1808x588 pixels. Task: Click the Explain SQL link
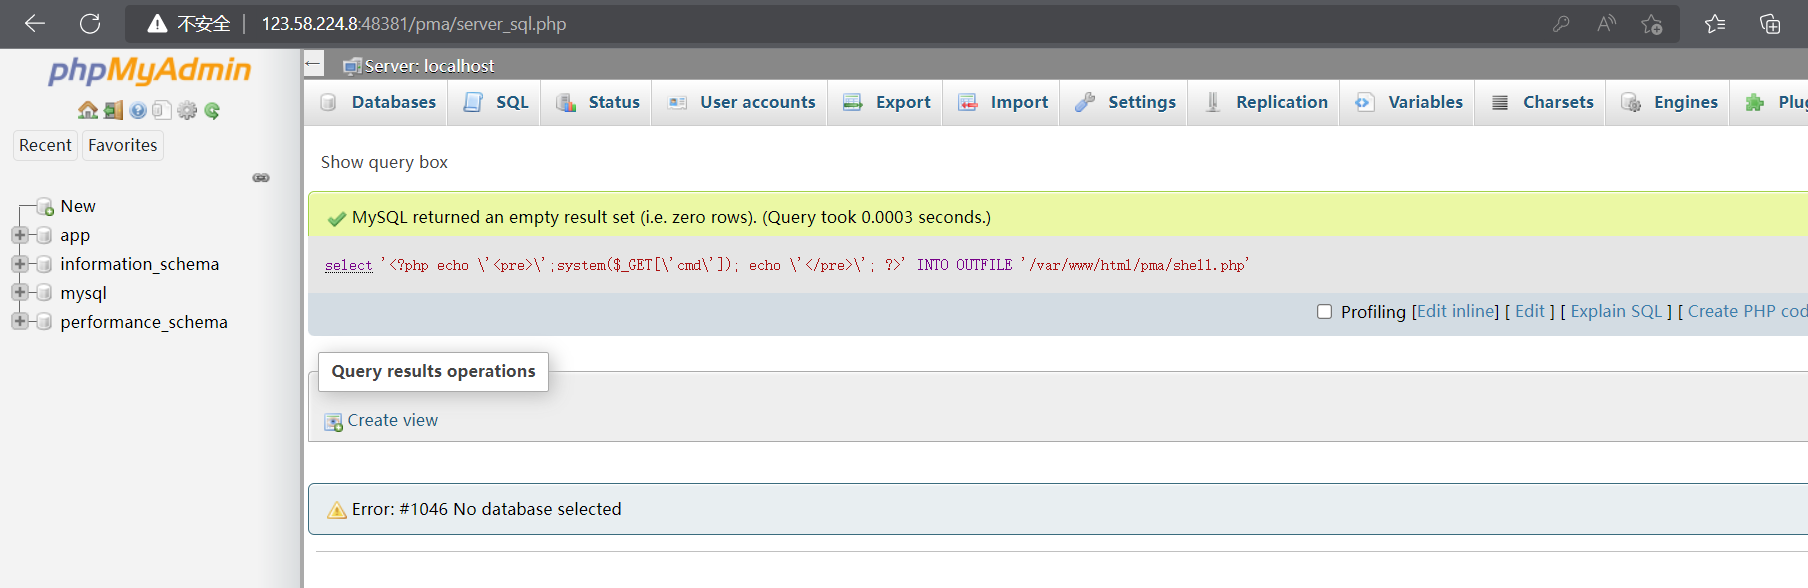[x=1616, y=311]
